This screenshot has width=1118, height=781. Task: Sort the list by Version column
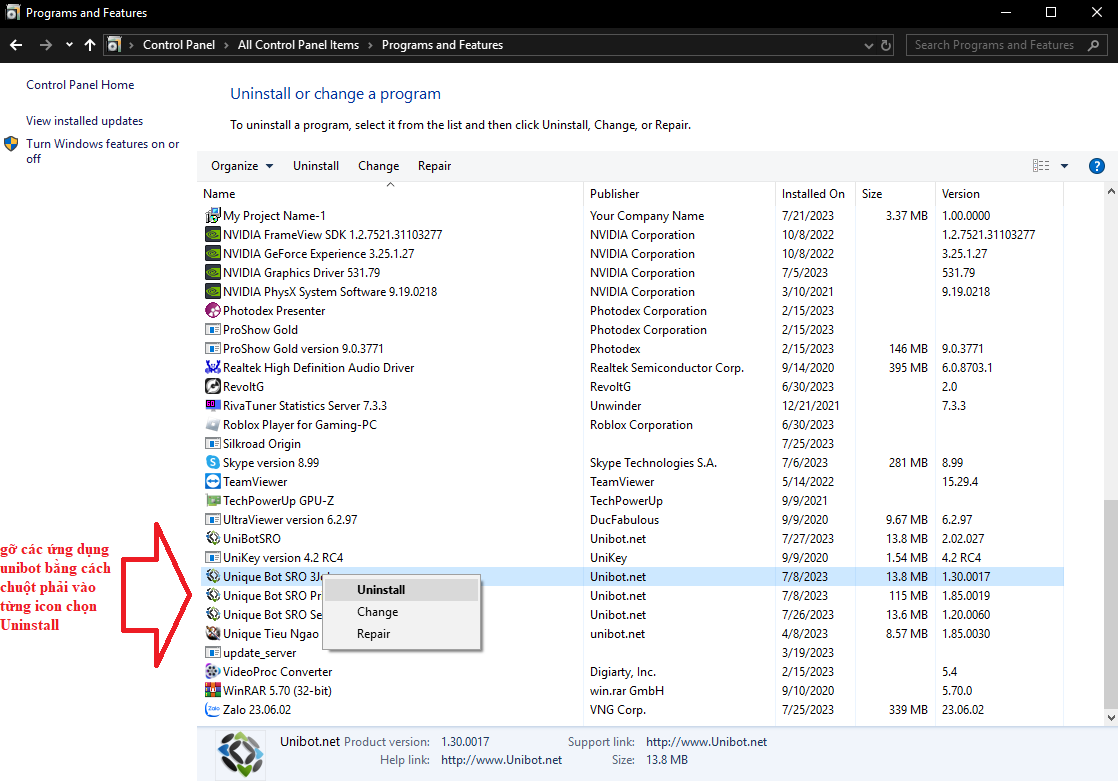tap(999, 194)
